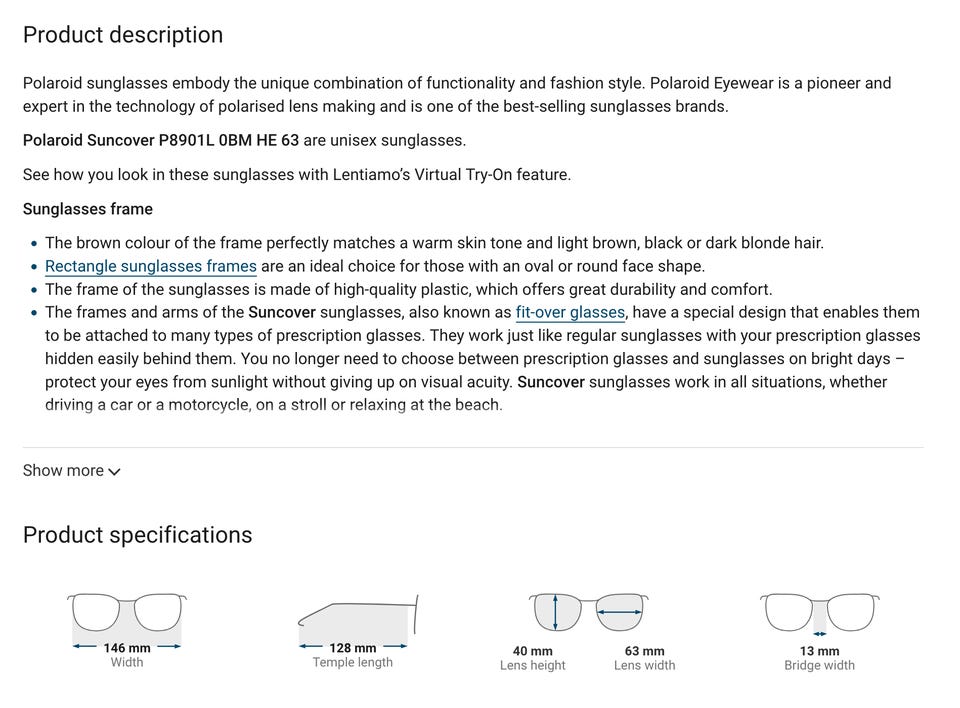This screenshot has height=708, width=960.
Task: Click the Product description heading
Action: [x=123, y=35]
